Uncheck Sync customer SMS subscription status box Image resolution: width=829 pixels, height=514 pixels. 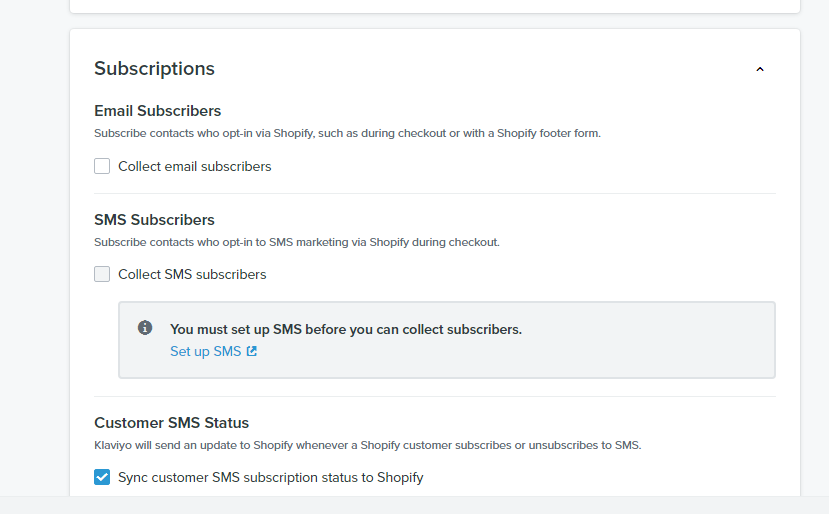[102, 477]
